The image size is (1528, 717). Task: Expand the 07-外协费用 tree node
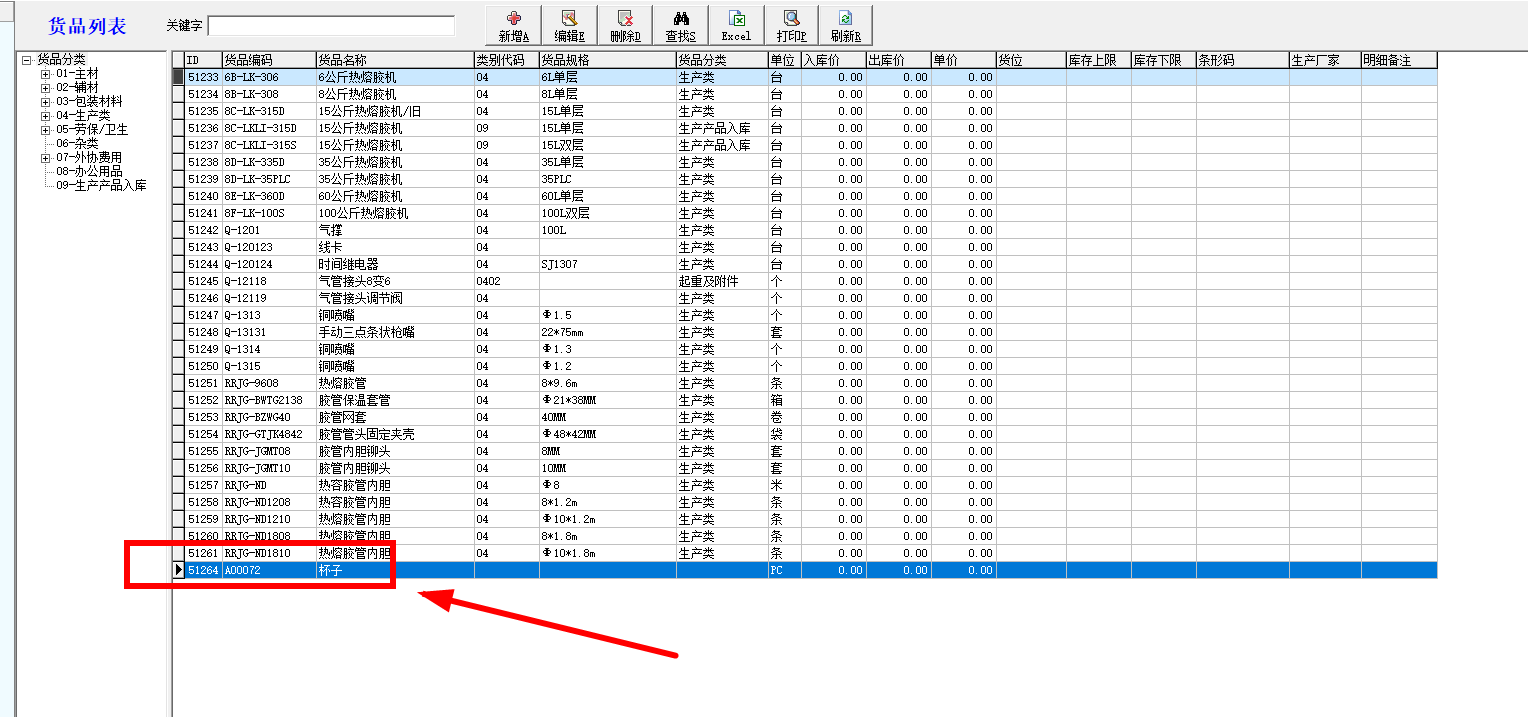pyautogui.click(x=45, y=157)
